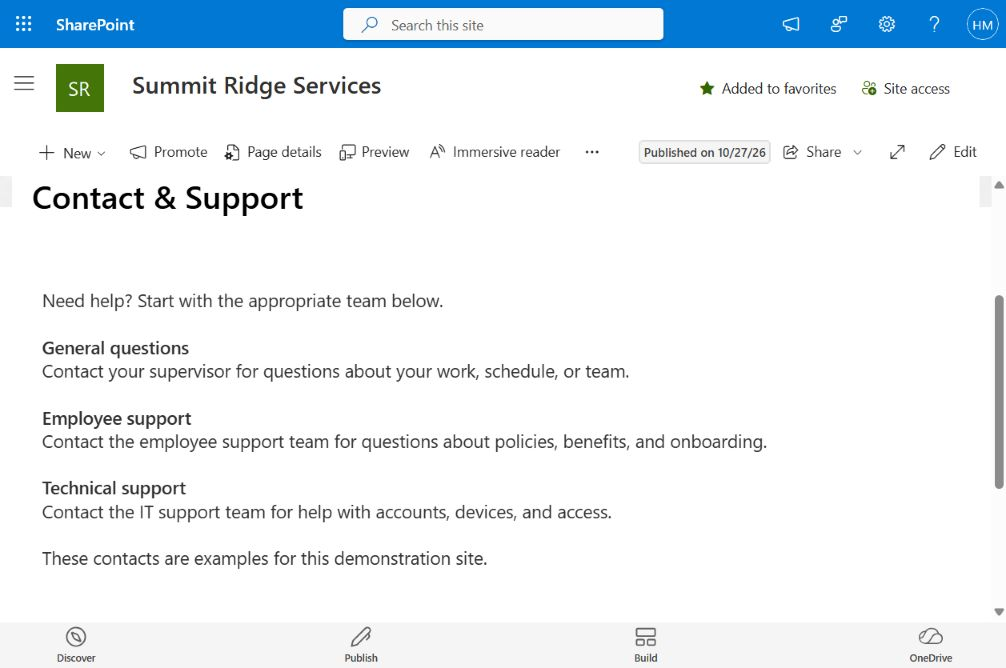
Task: Click the SharePoint home link
Action: tap(95, 24)
